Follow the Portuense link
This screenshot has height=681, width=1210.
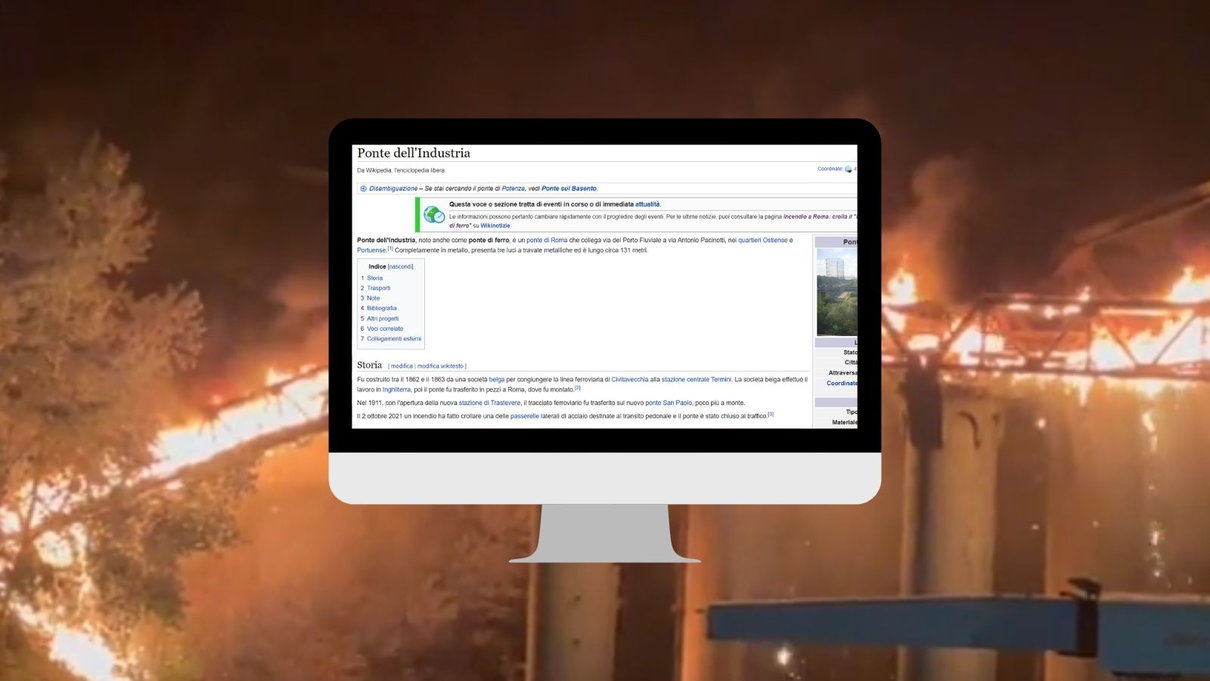tap(372, 250)
